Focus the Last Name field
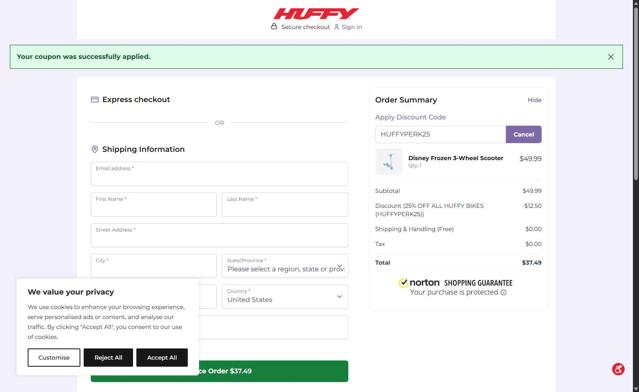The image size is (639, 392). tap(285, 205)
